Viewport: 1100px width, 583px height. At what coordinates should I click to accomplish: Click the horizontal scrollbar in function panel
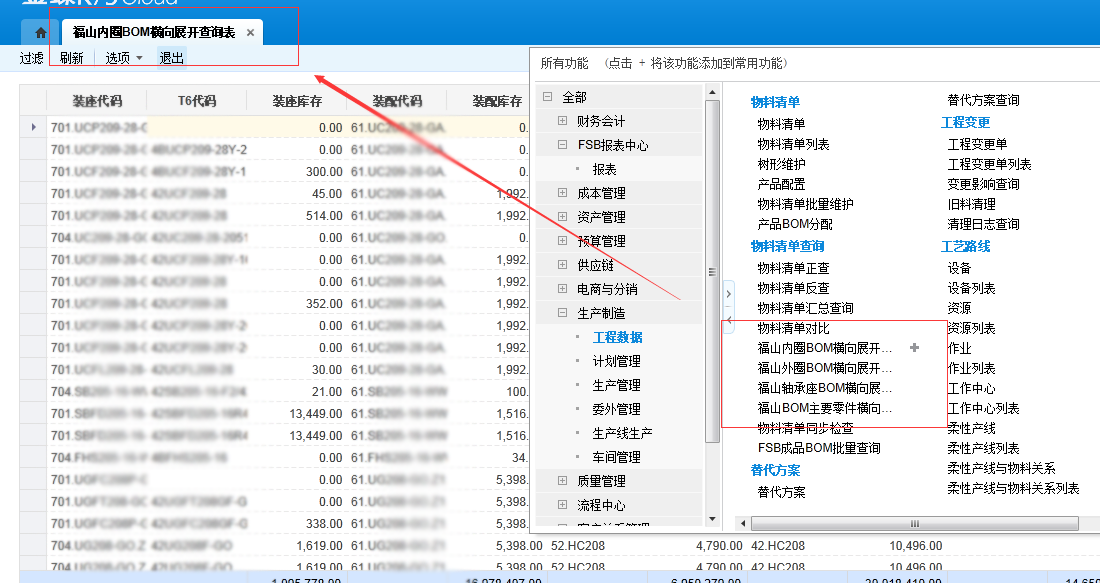pyautogui.click(x=913, y=524)
